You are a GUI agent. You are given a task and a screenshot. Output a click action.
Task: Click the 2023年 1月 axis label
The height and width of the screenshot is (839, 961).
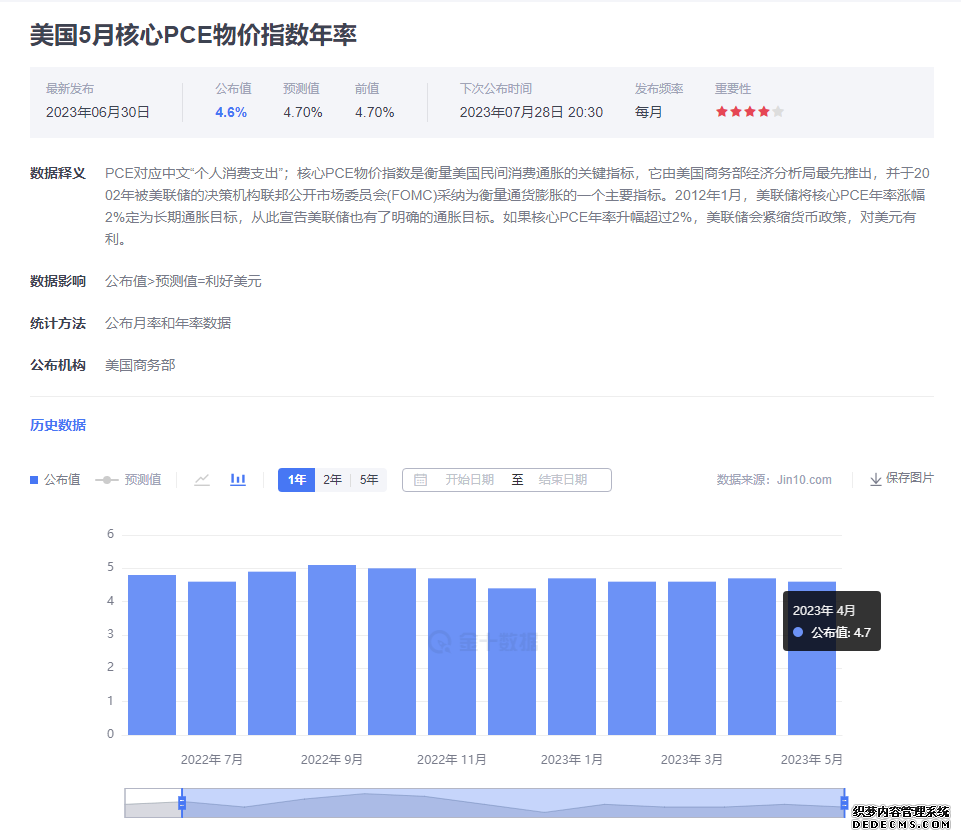pos(572,760)
